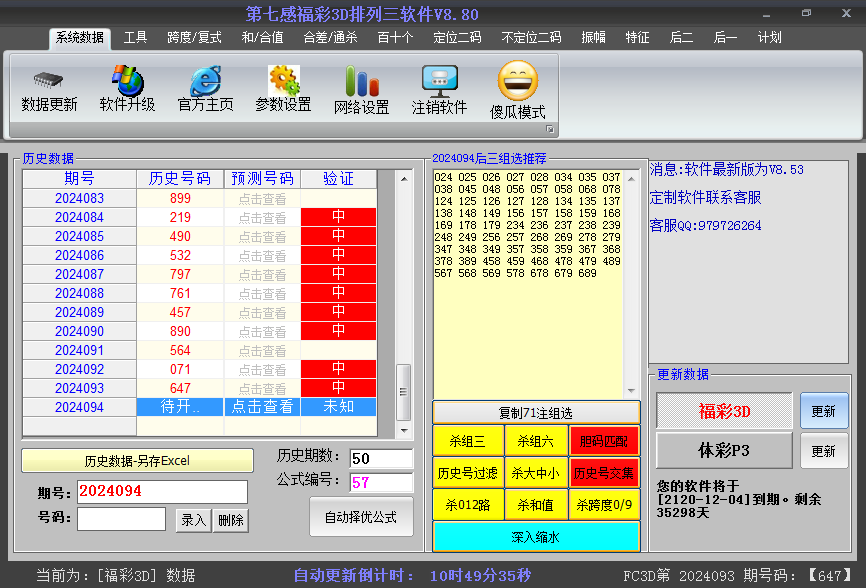Open the 振幅 tab
The height and width of the screenshot is (588, 866).
coord(593,38)
